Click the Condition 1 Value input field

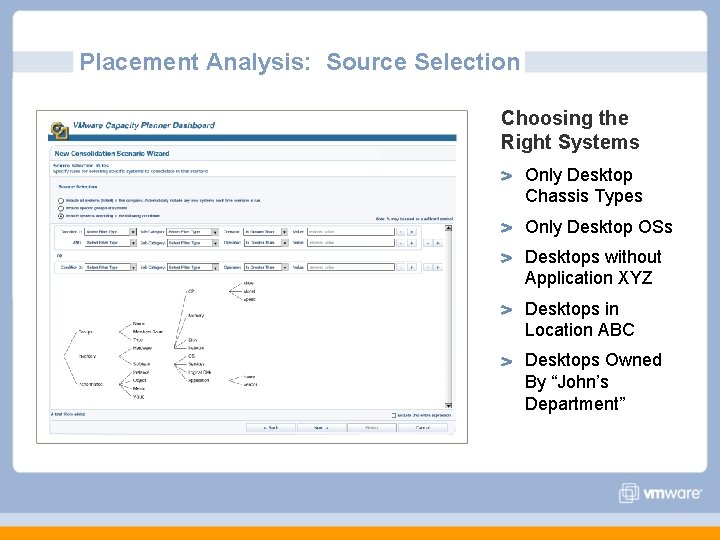pos(351,232)
